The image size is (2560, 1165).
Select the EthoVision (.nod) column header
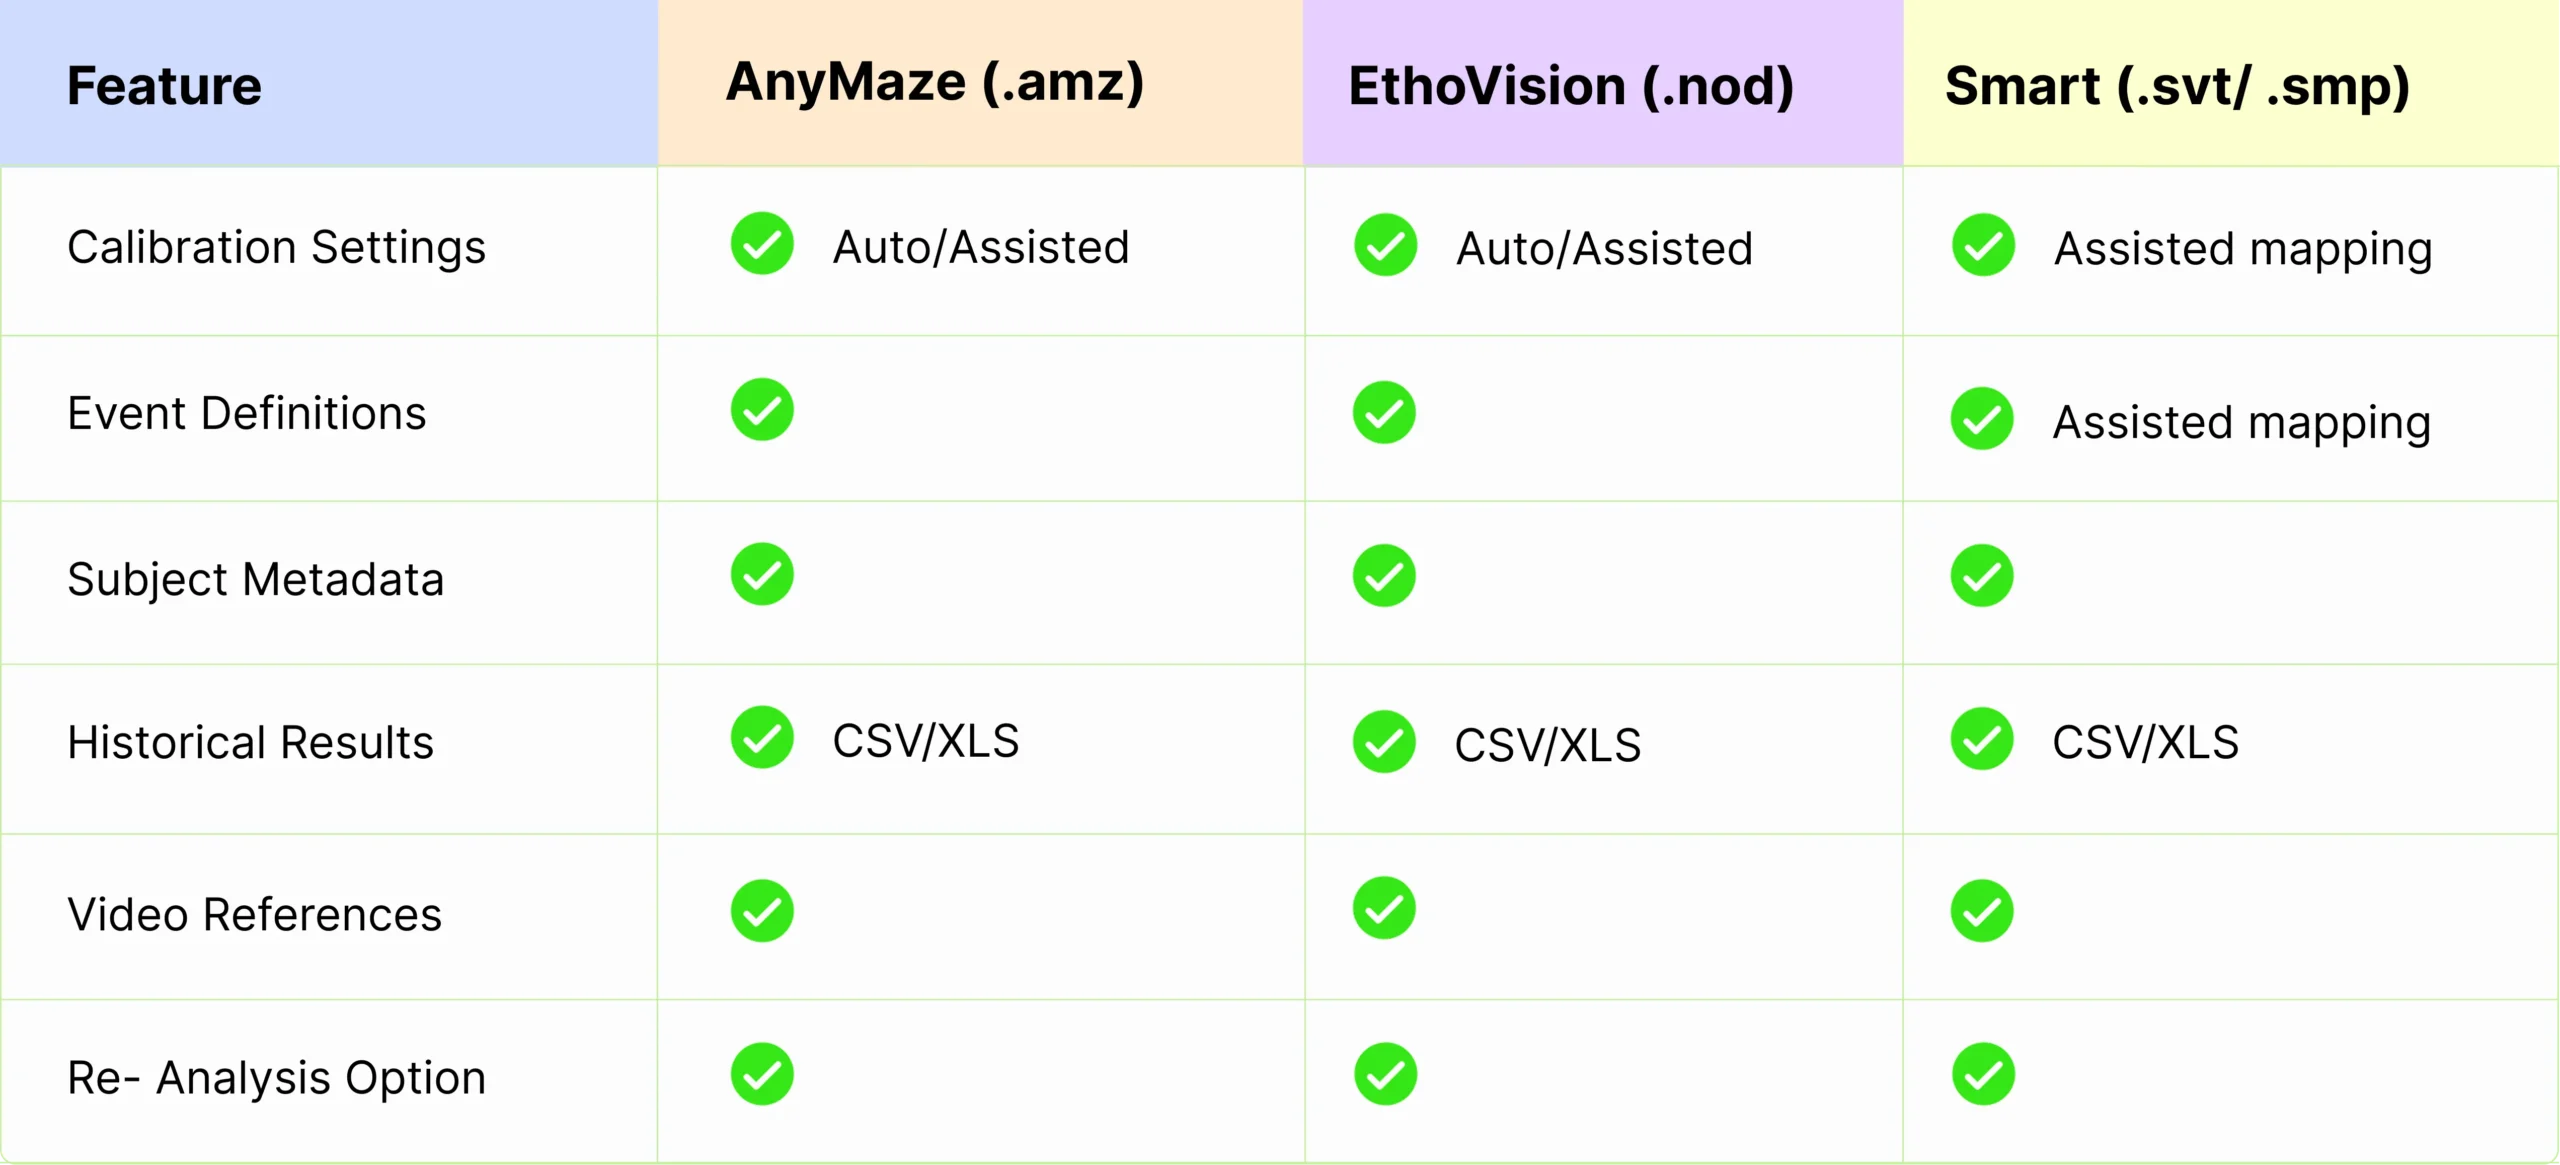[1570, 86]
